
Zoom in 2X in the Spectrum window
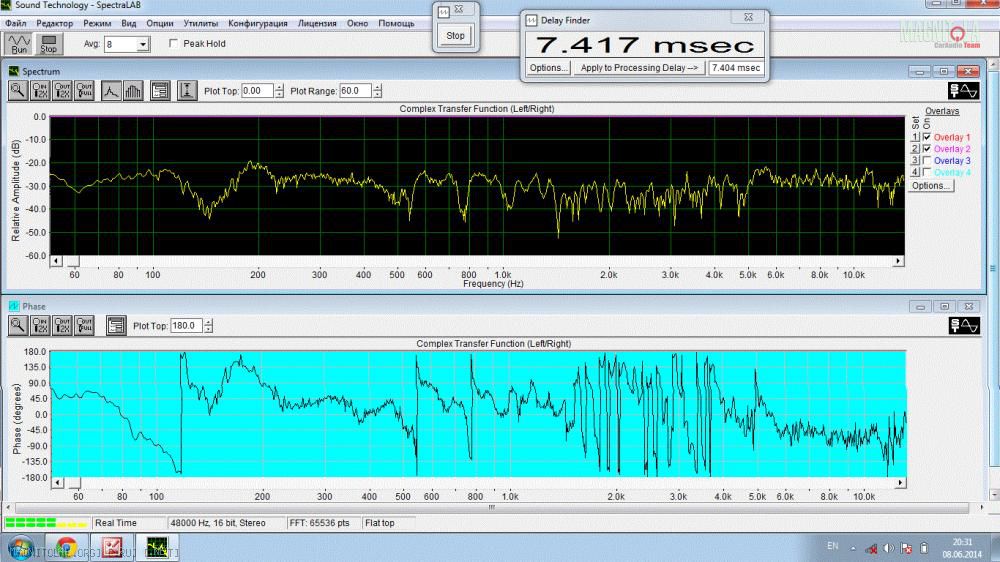tap(40, 91)
